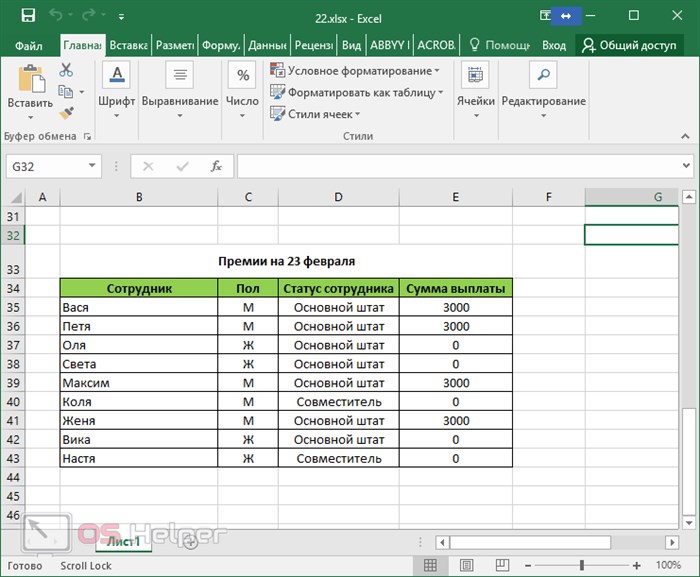Switch to the Вставка tab
The height and width of the screenshot is (577, 700).
click(129, 45)
